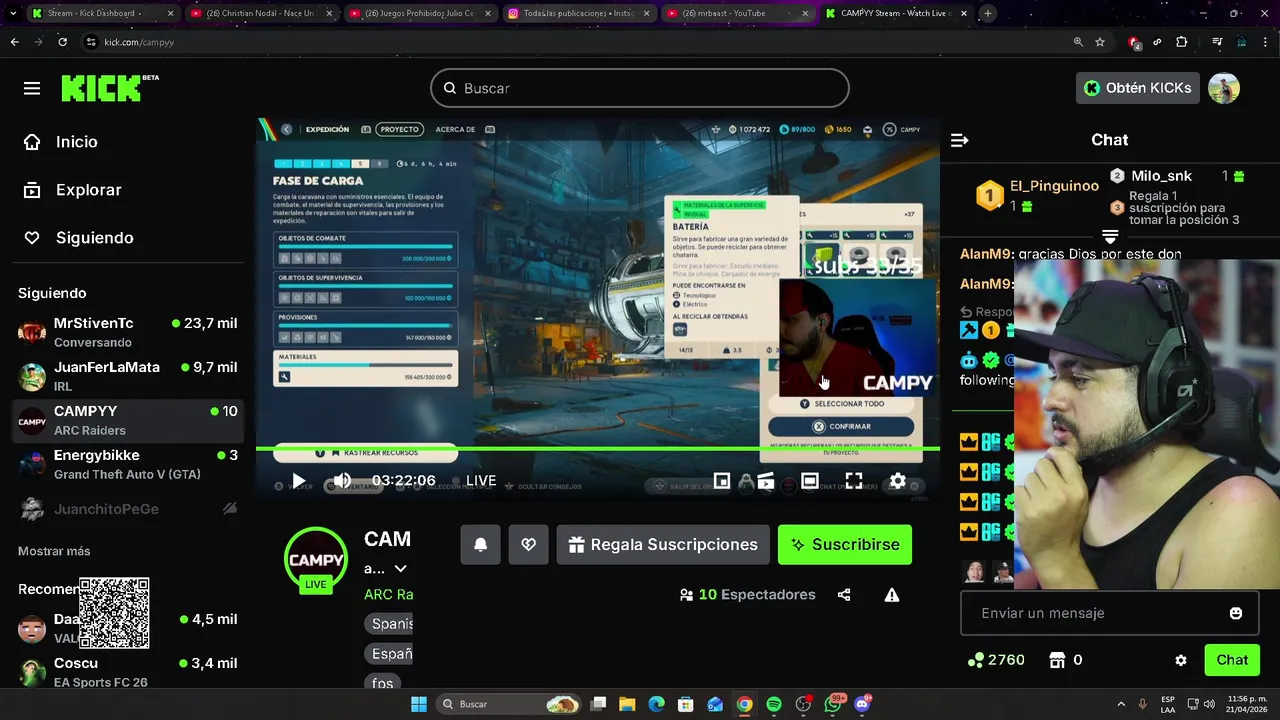The width and height of the screenshot is (1280, 720).
Task: Open MrStivenTc channel from following list
Action: tap(127, 332)
